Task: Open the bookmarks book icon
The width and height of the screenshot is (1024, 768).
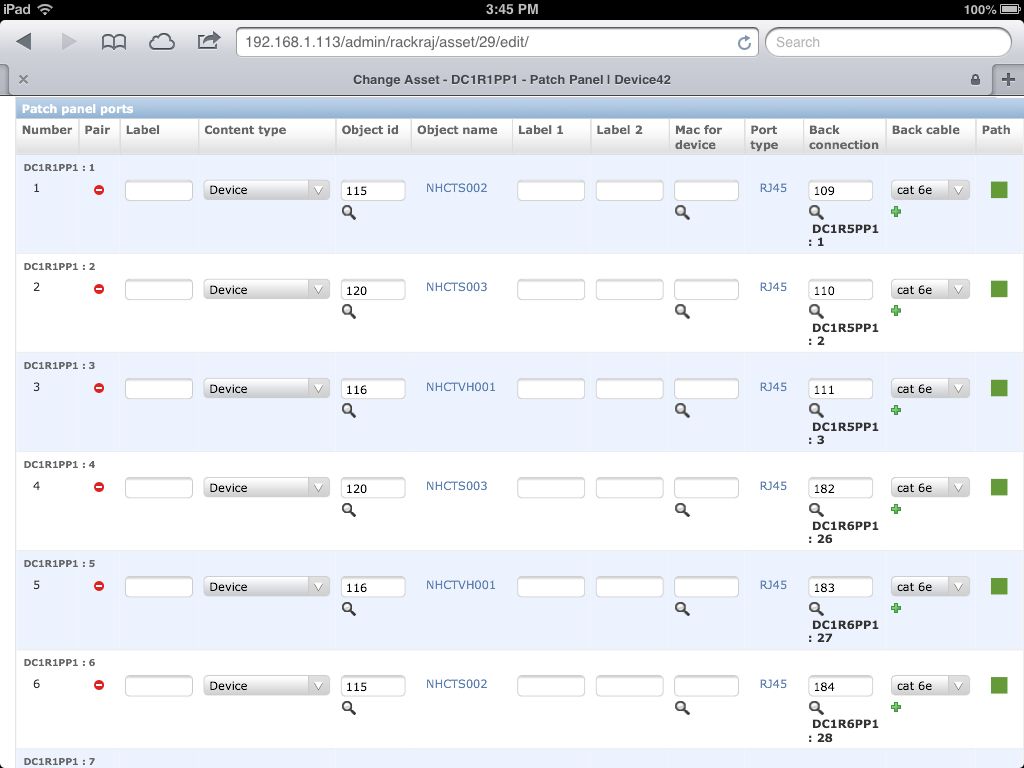Action: pyautogui.click(x=114, y=42)
